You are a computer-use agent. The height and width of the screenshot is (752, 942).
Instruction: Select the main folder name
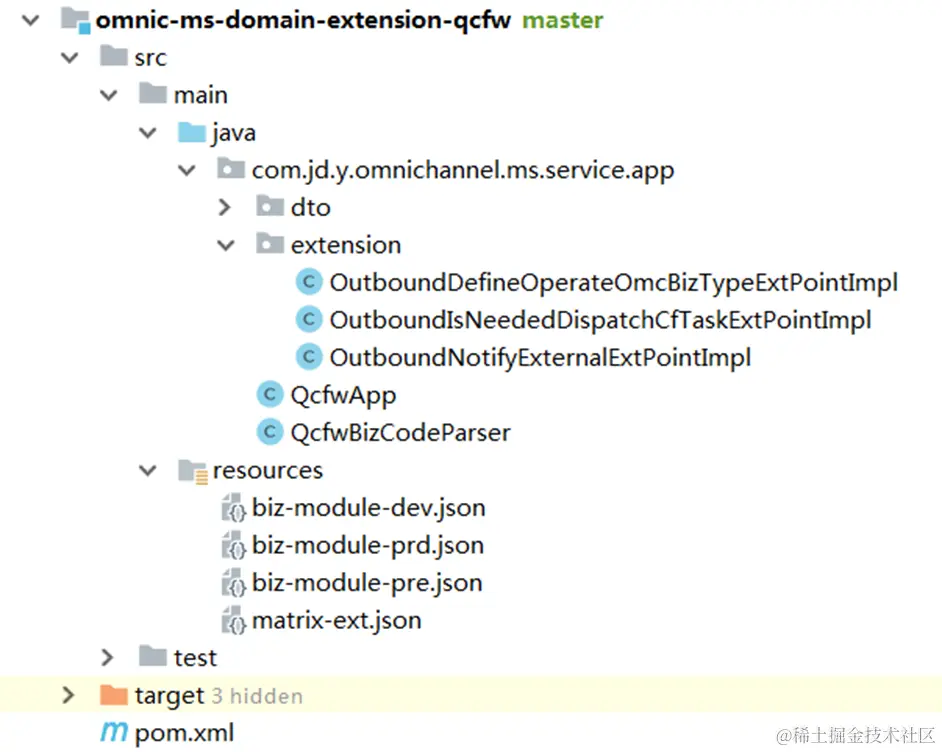(x=201, y=95)
